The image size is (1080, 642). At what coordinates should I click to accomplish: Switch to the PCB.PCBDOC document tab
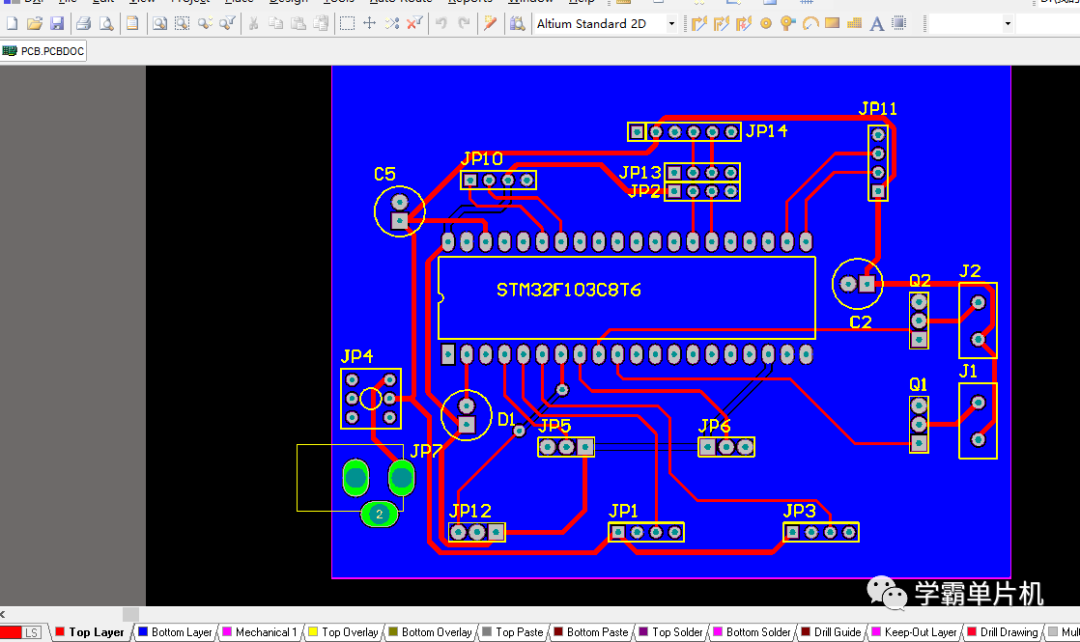tap(44, 51)
